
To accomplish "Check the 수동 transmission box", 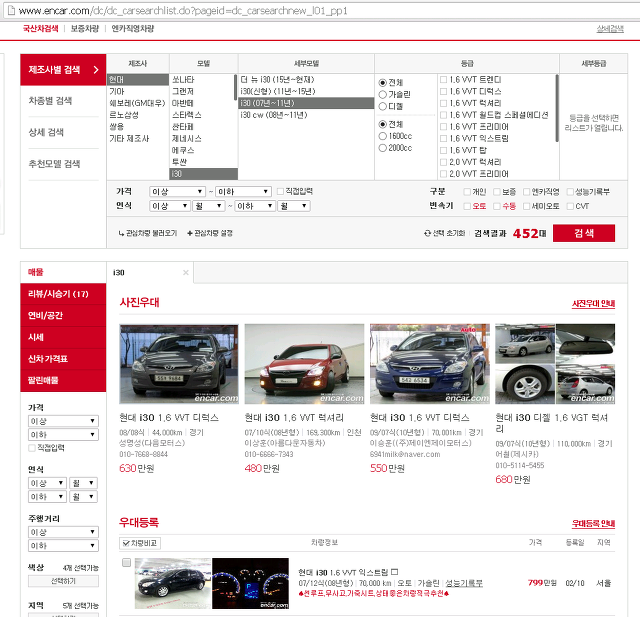I will pos(497,206).
